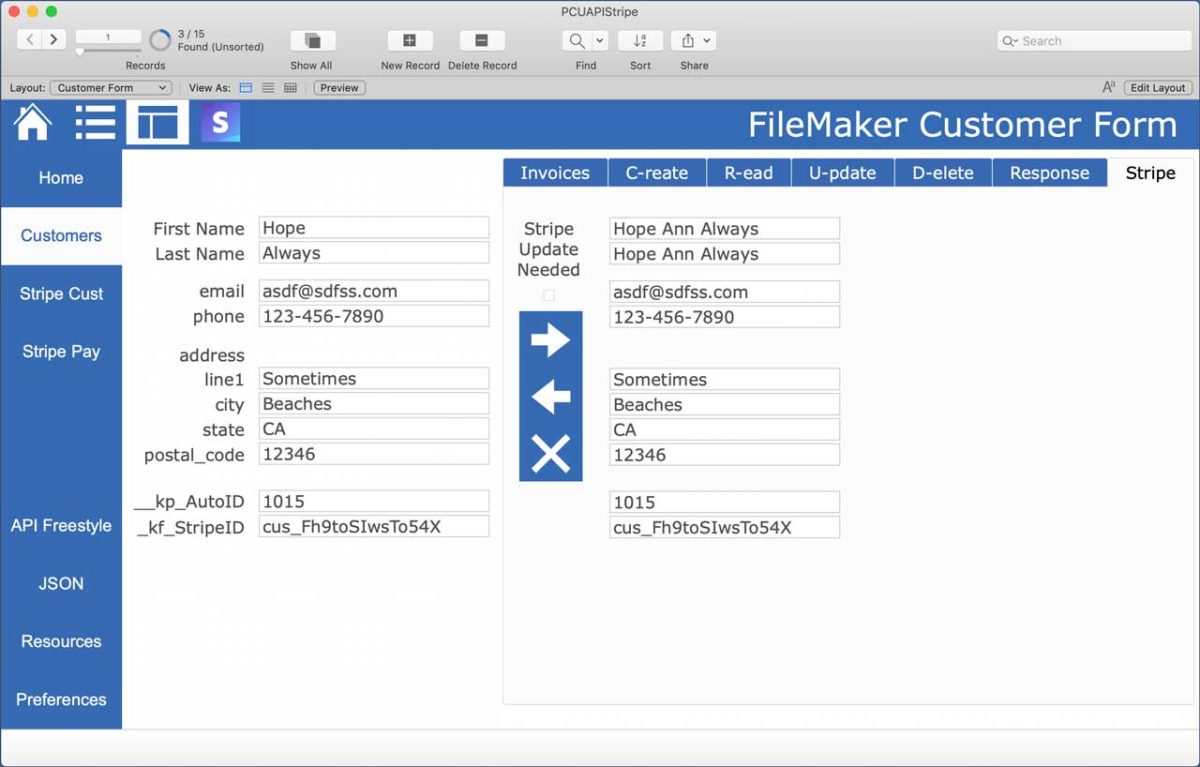Click inside the email field showing asdf@sdfss.com
Viewport: 1200px width, 767px height.
tap(373, 291)
